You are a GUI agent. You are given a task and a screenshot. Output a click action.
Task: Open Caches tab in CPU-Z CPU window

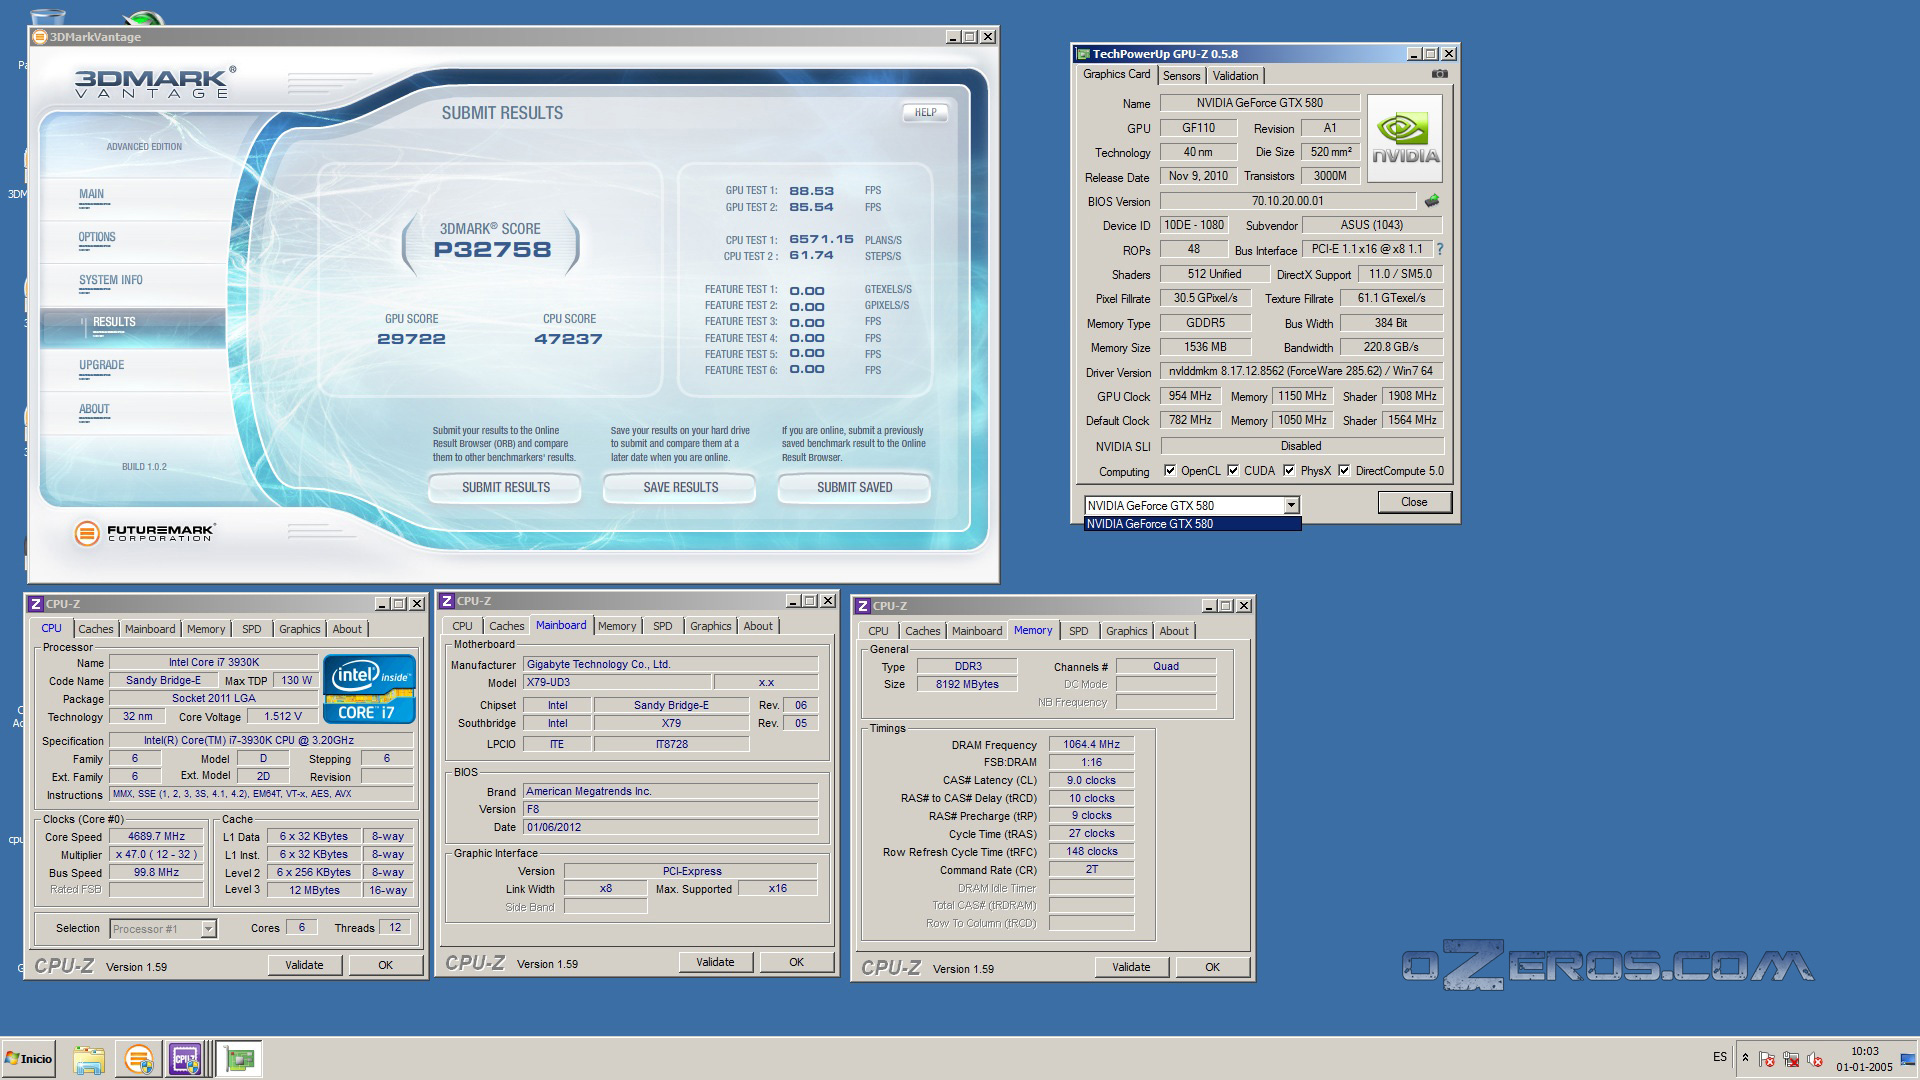click(x=96, y=629)
